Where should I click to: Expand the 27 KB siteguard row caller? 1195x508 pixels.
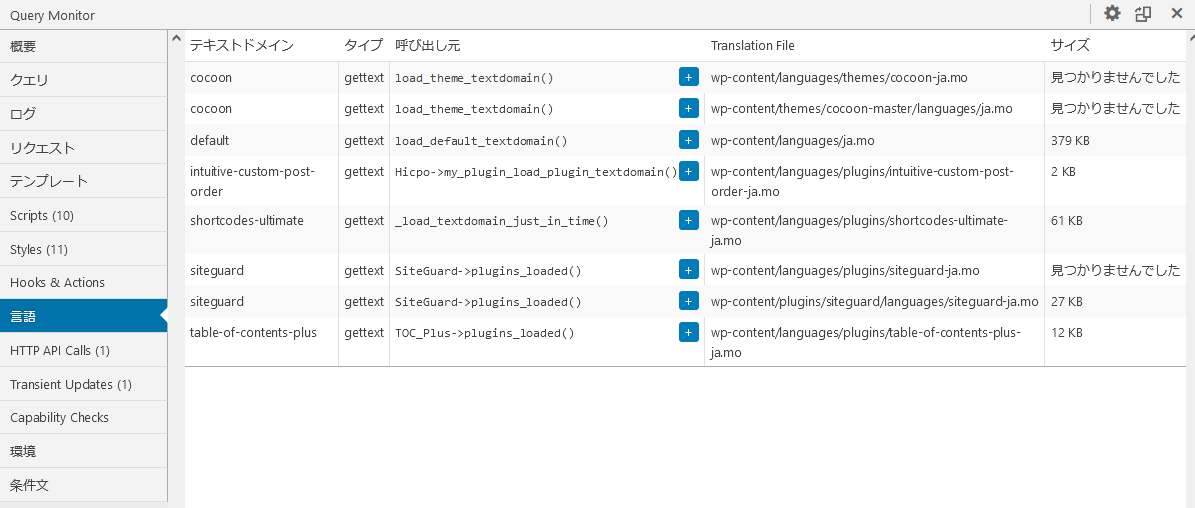pos(688,301)
